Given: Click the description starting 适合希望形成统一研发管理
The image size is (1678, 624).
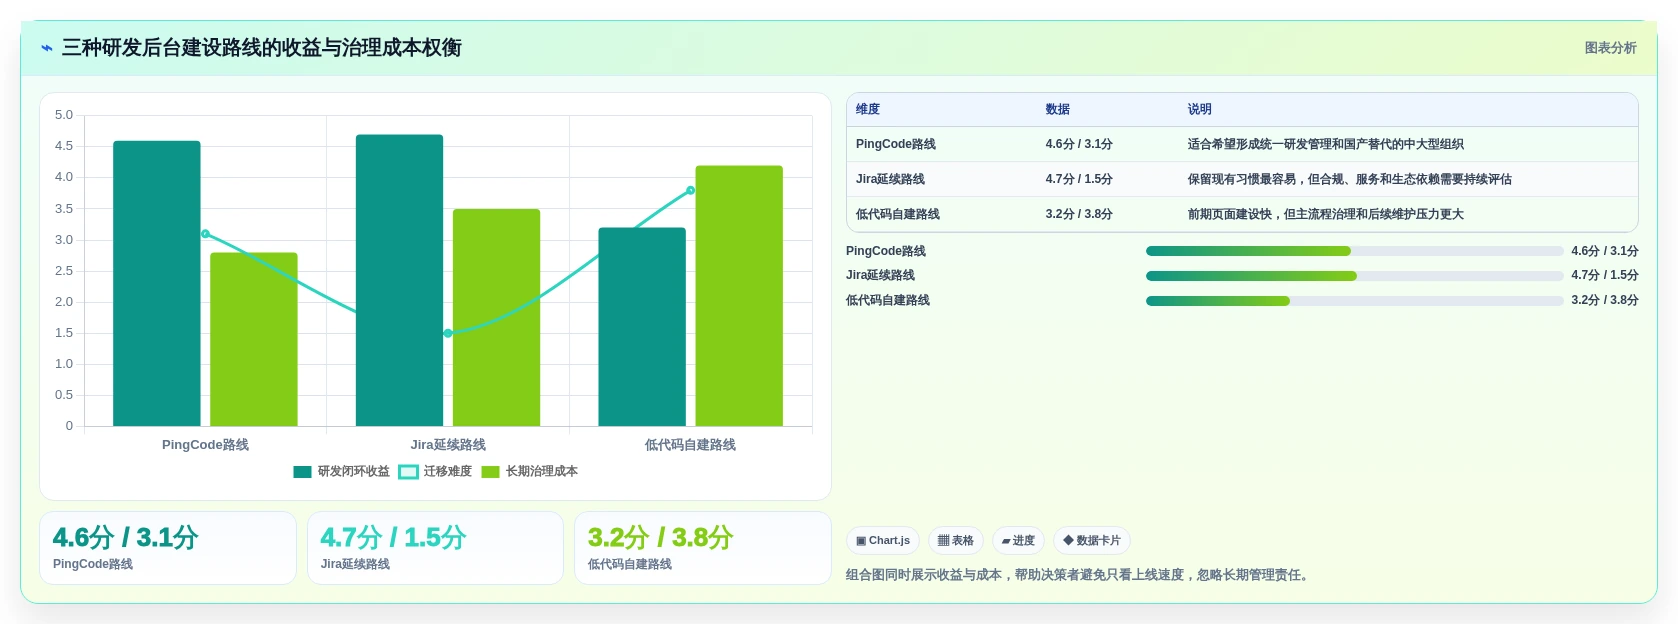Looking at the screenshot, I should 1326,144.
